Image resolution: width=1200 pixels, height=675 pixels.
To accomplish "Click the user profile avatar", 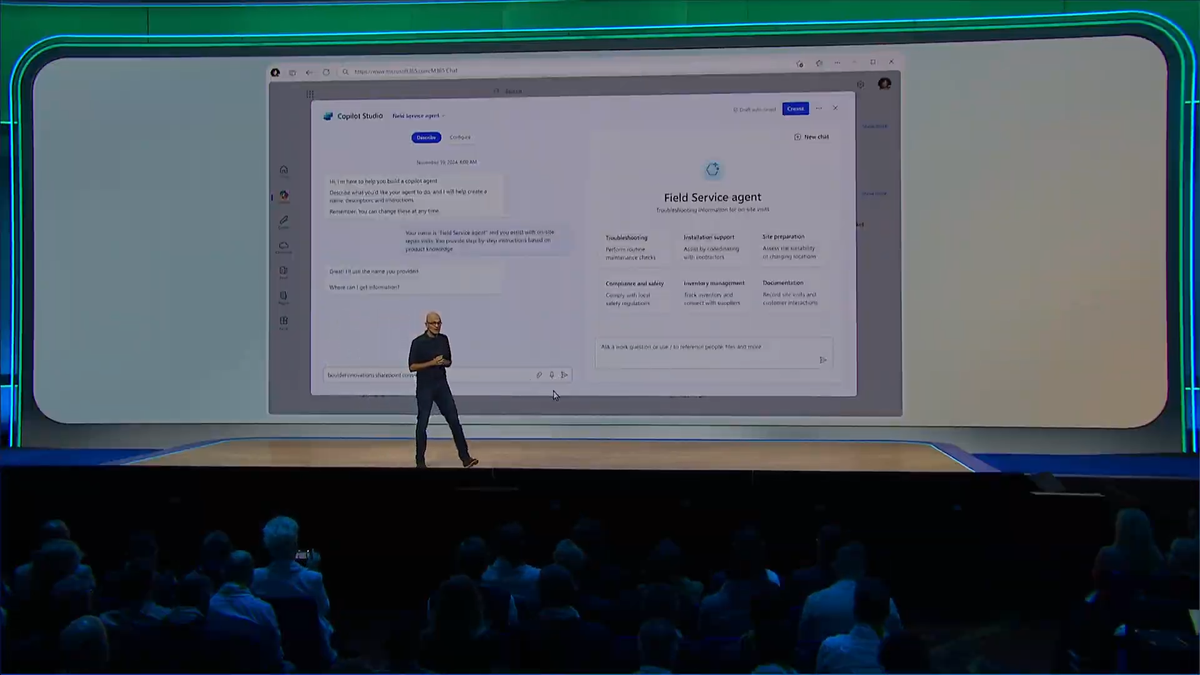I will coord(882,85).
